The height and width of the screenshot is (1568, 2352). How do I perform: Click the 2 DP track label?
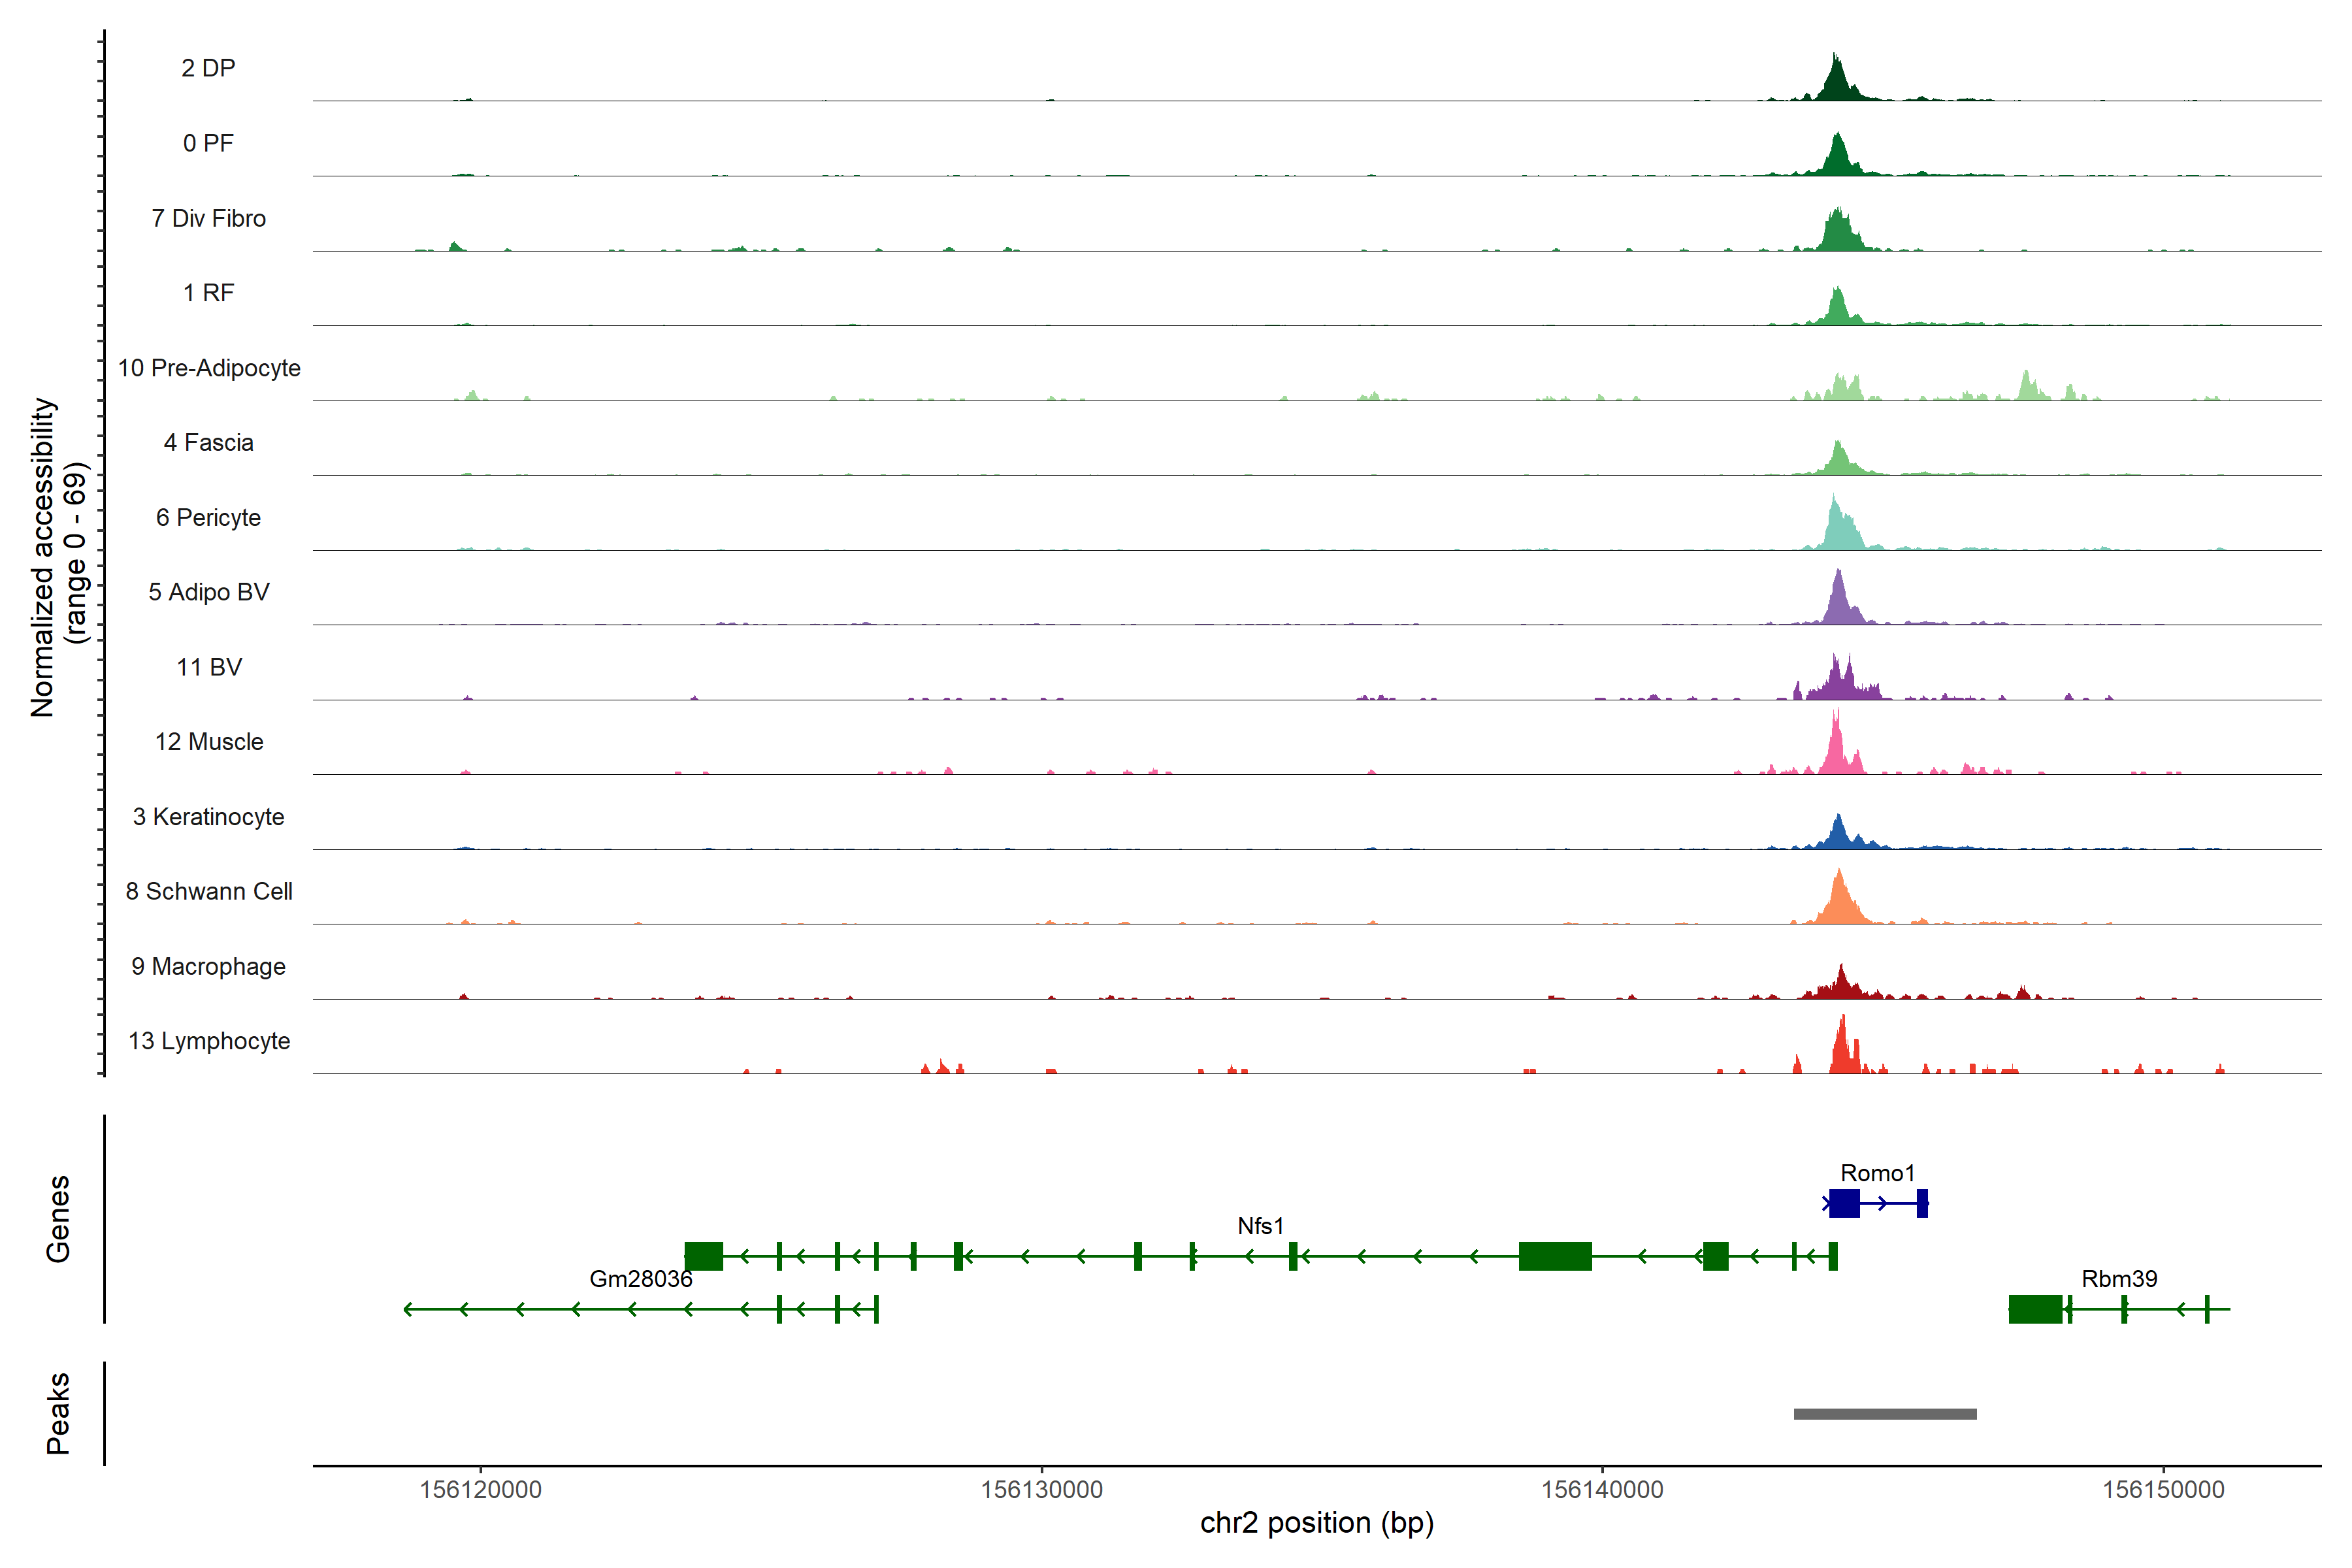(x=208, y=68)
